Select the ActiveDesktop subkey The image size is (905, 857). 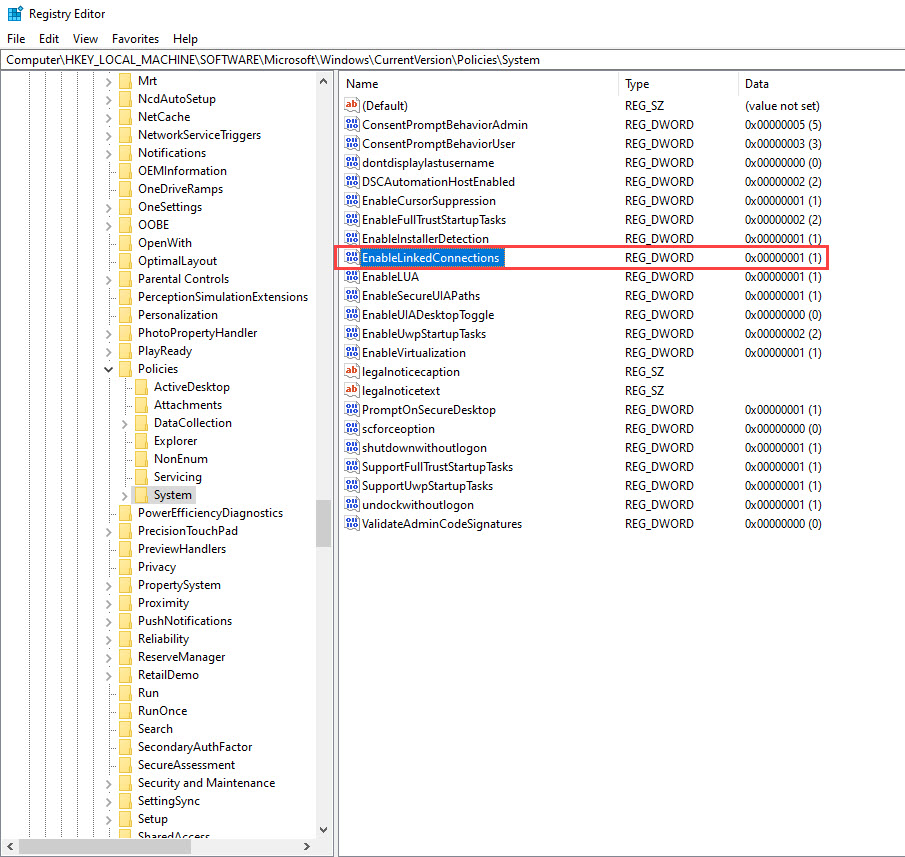[192, 387]
